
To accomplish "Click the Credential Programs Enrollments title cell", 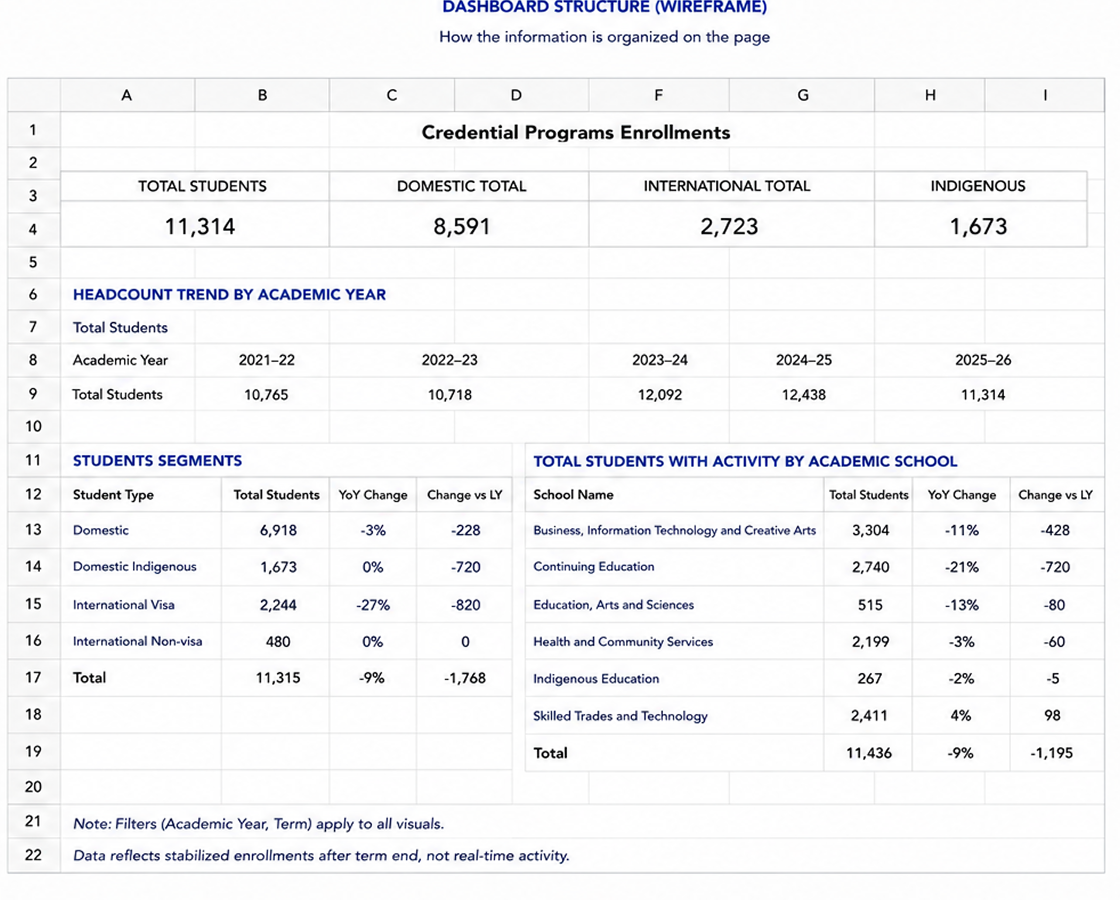I will (576, 132).
